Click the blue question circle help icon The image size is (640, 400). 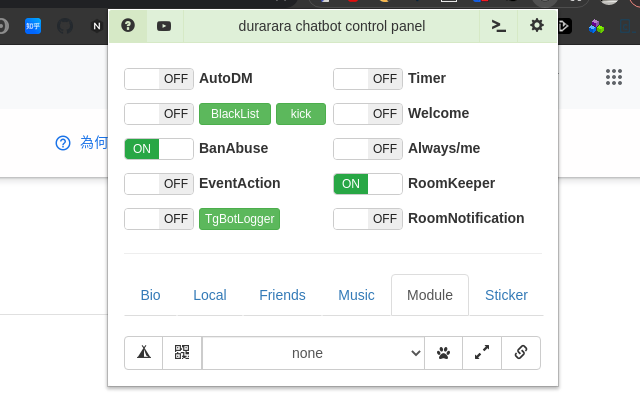pos(63,143)
